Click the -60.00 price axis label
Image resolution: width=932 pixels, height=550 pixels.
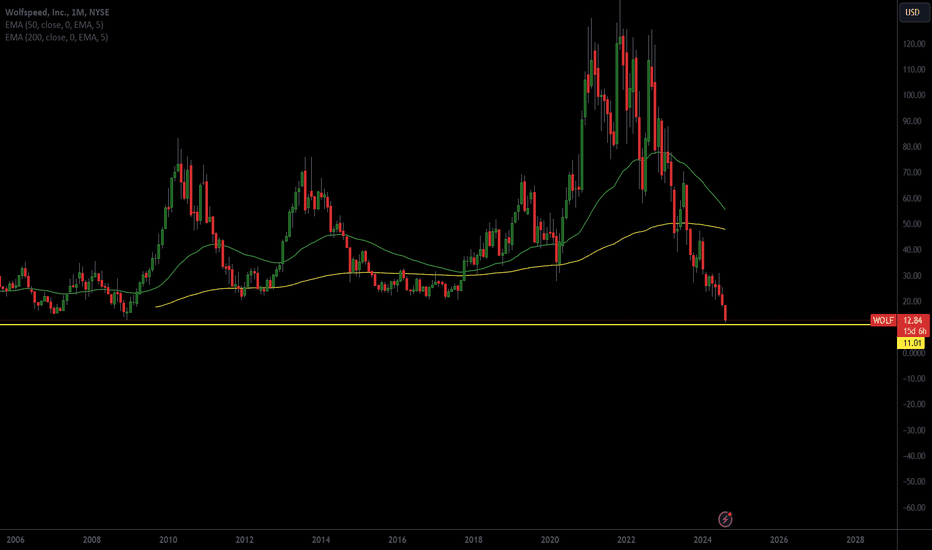click(914, 507)
